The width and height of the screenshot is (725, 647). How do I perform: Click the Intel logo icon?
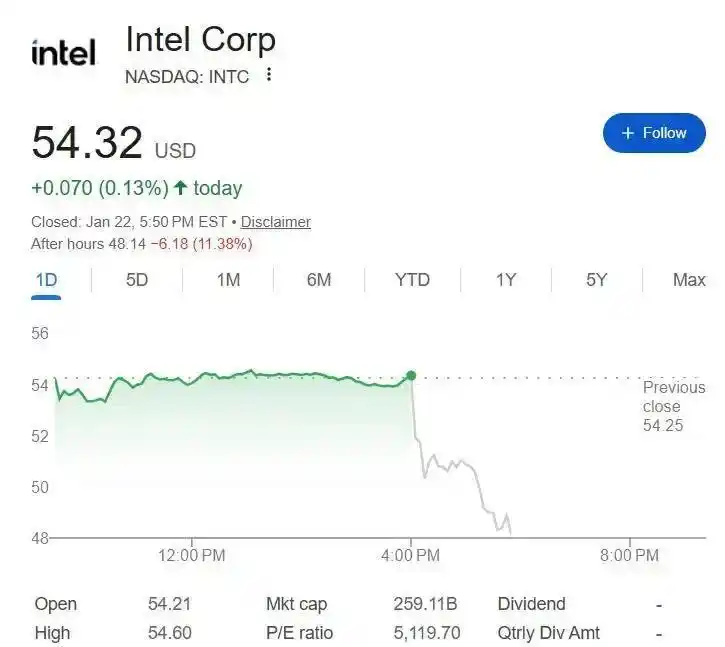[63, 52]
